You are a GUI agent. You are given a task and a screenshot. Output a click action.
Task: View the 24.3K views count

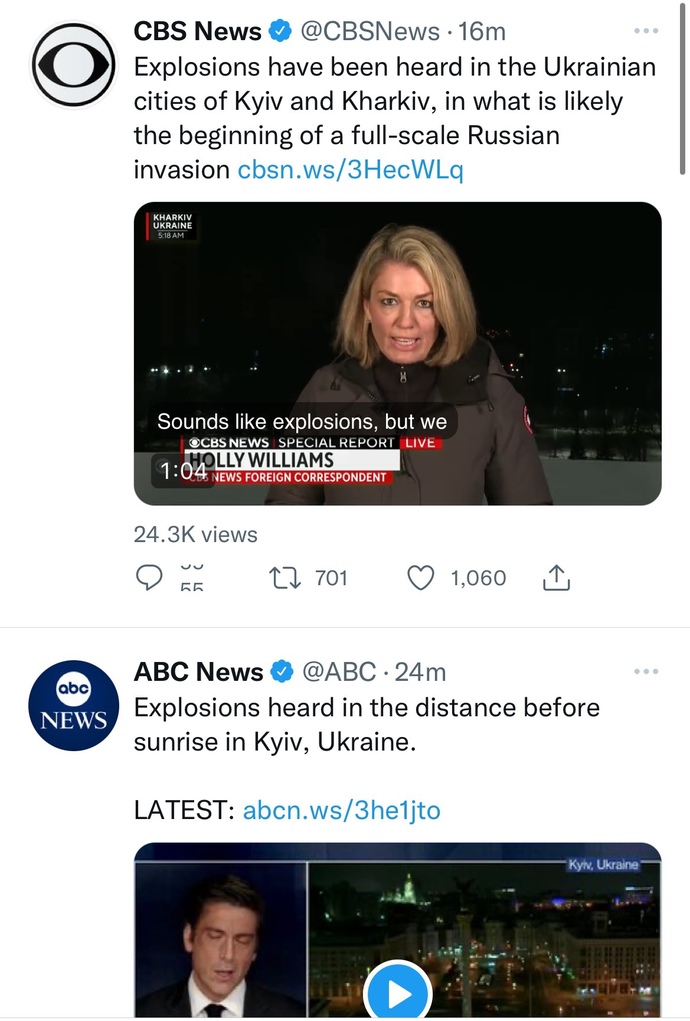pyautogui.click(x=195, y=535)
